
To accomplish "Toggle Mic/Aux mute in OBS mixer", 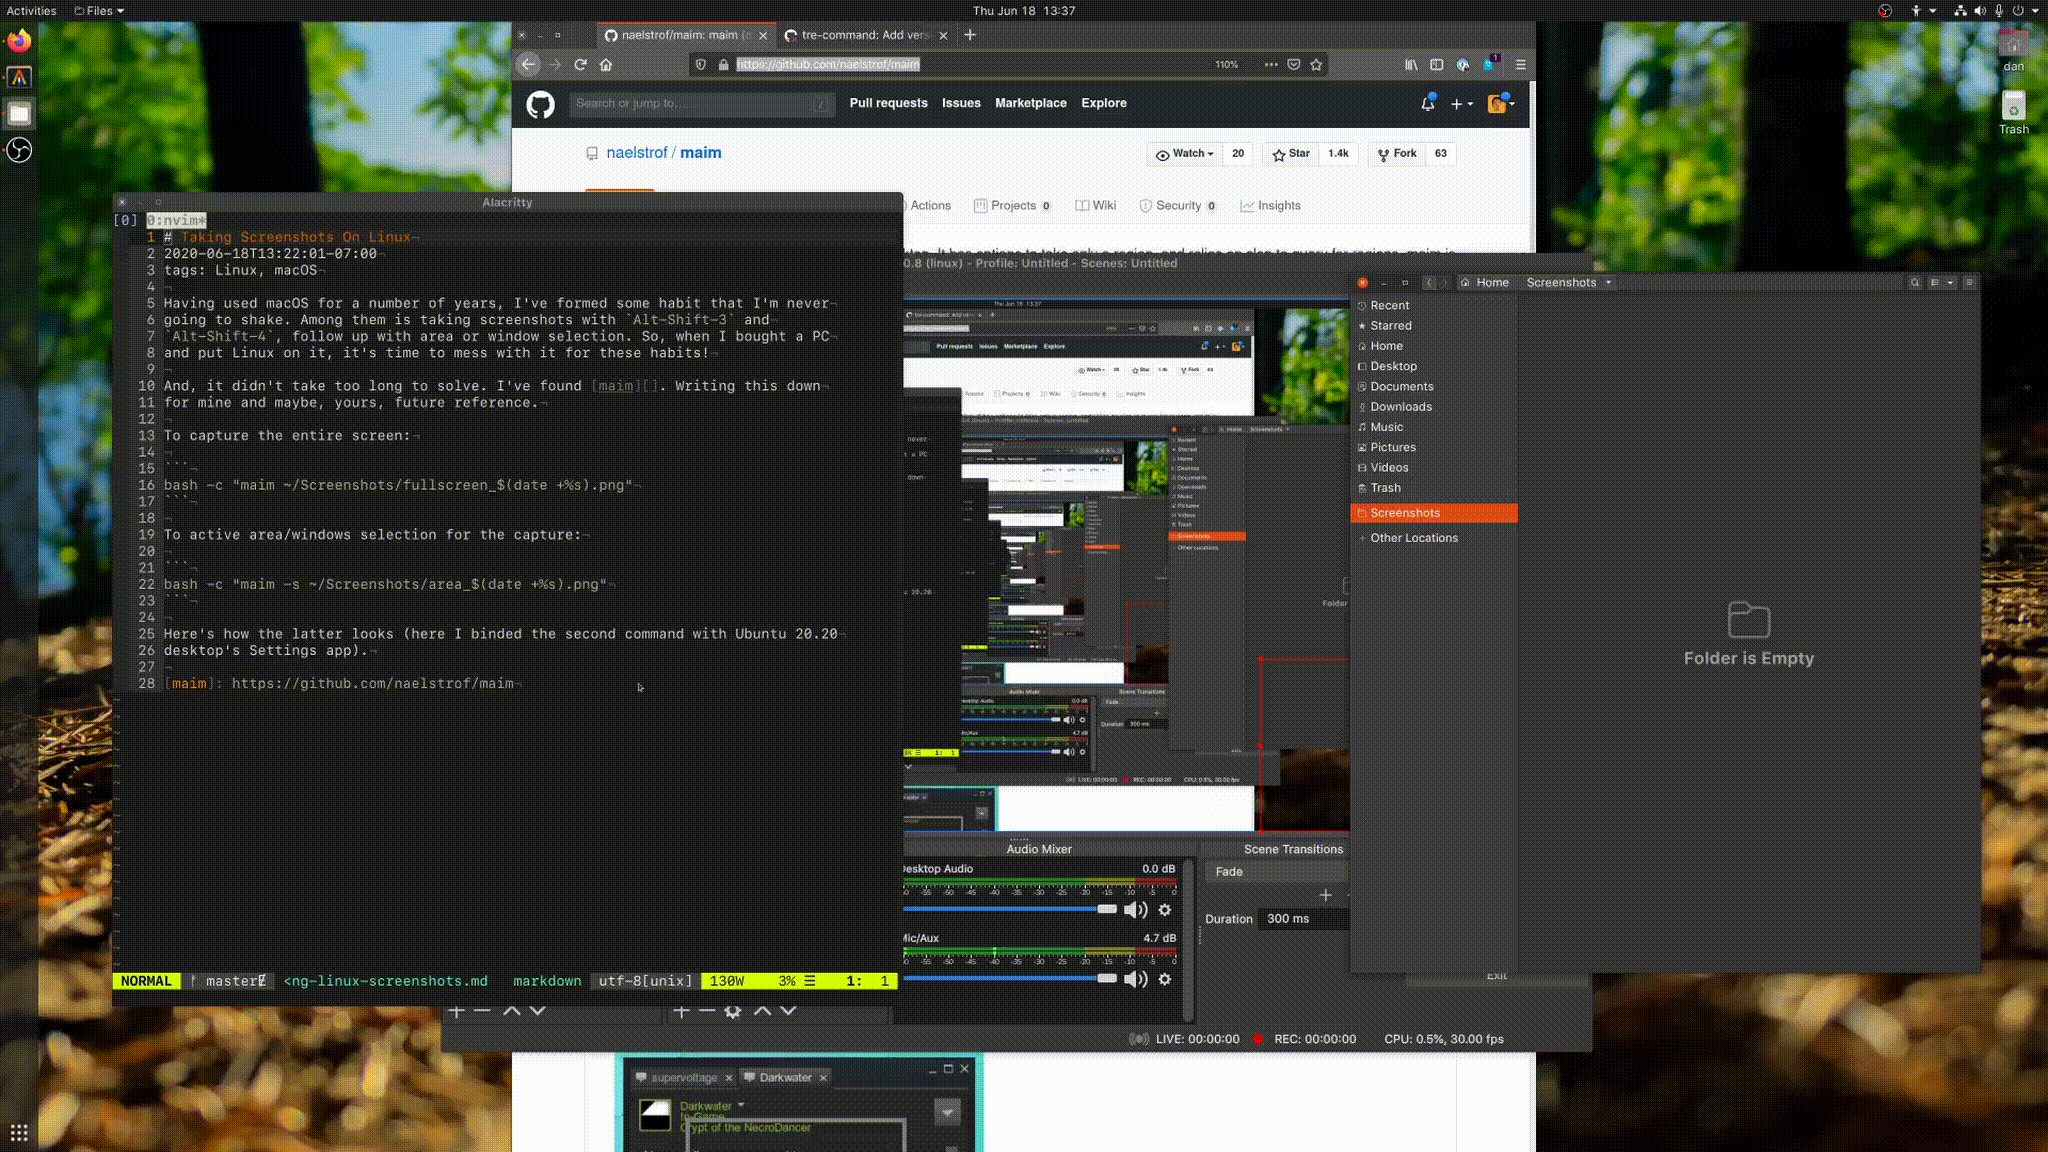I will (1135, 979).
